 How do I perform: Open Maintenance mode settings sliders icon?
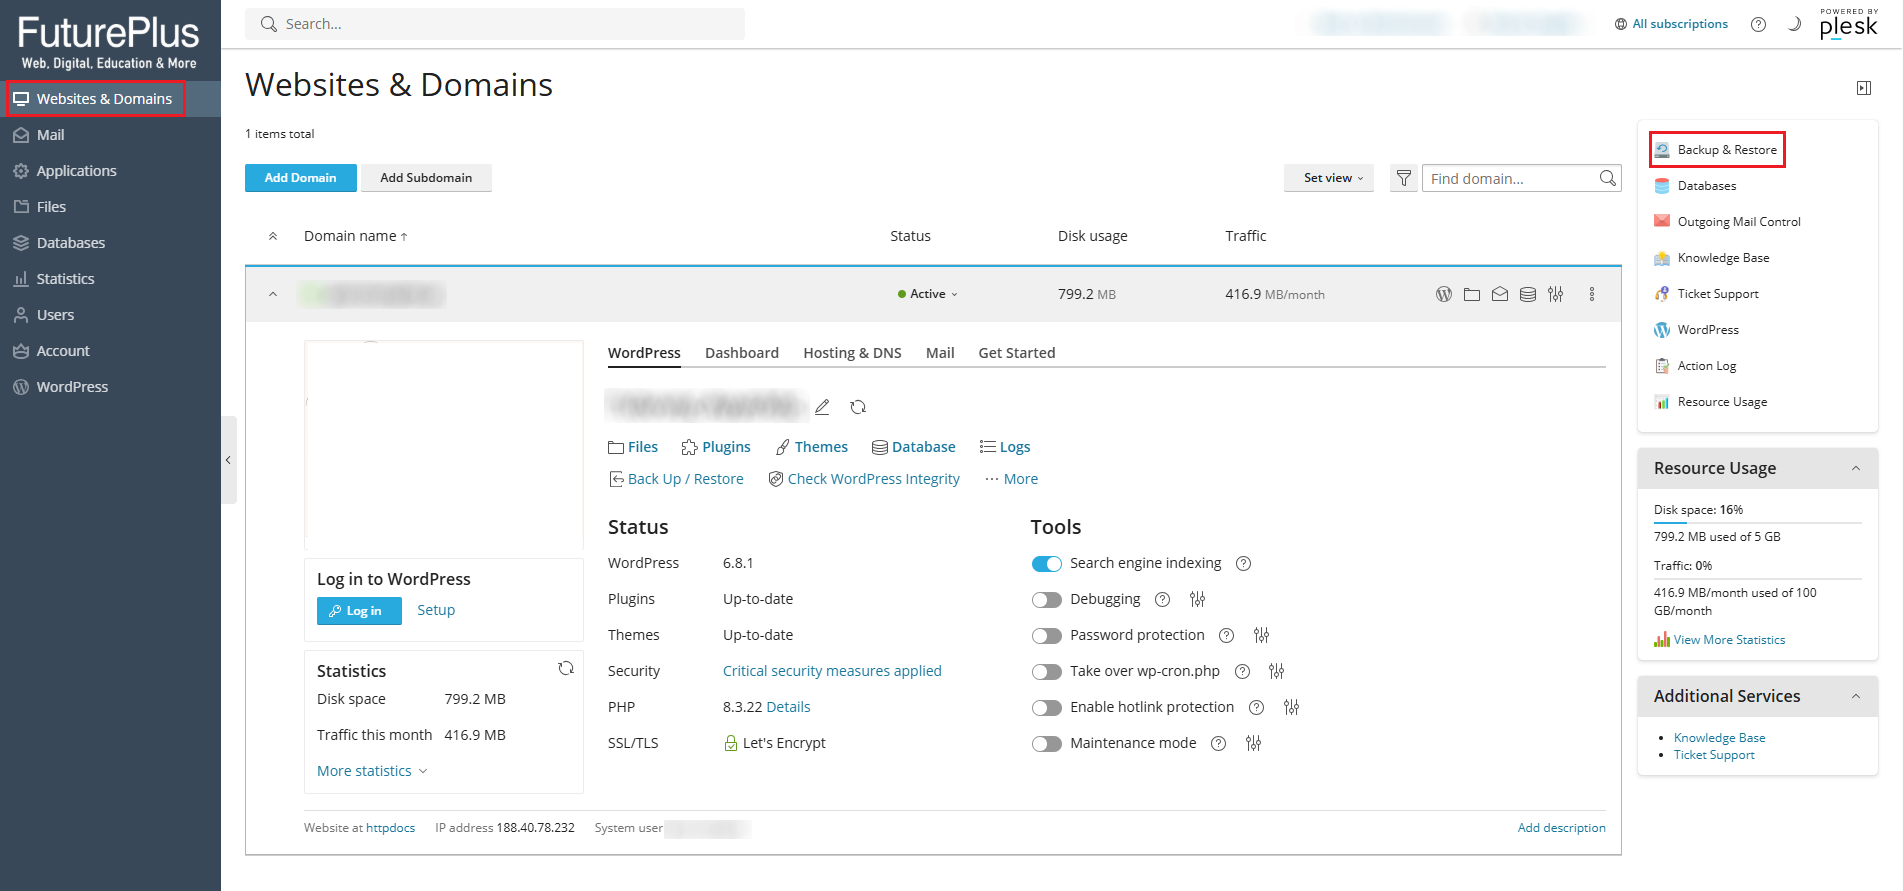(x=1254, y=743)
